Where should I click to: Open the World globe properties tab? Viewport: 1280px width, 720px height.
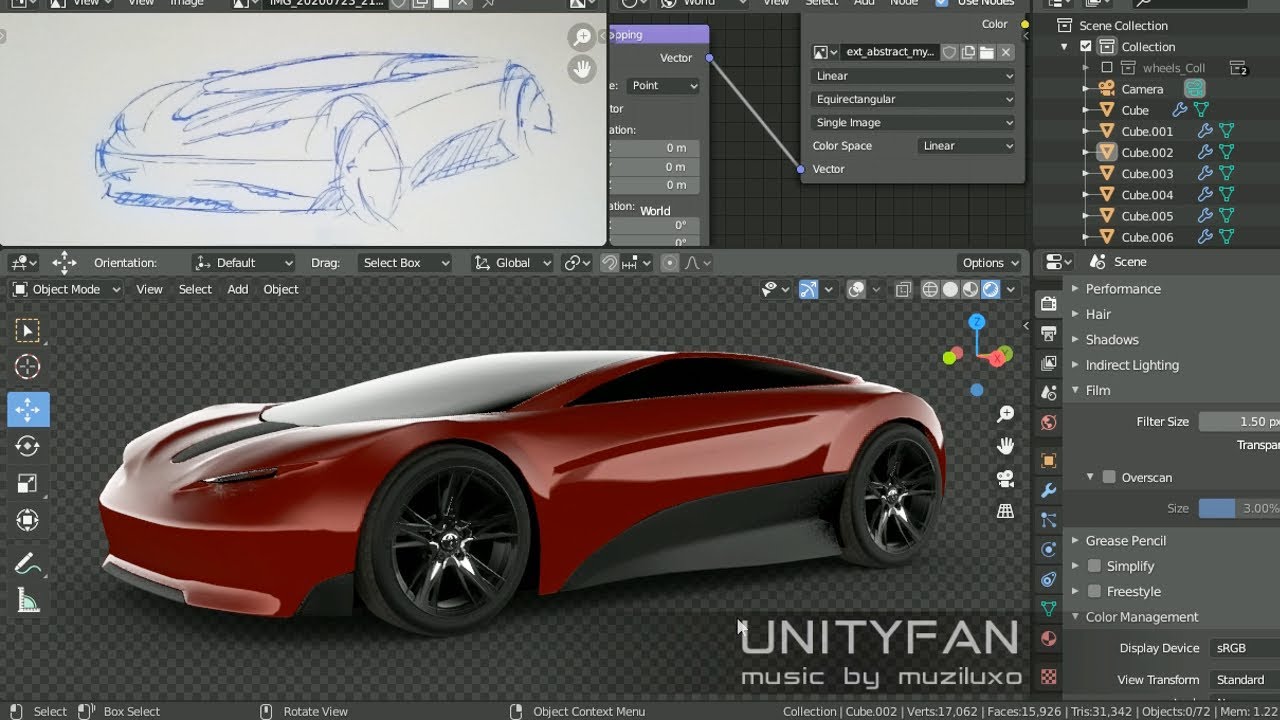tap(1048, 422)
